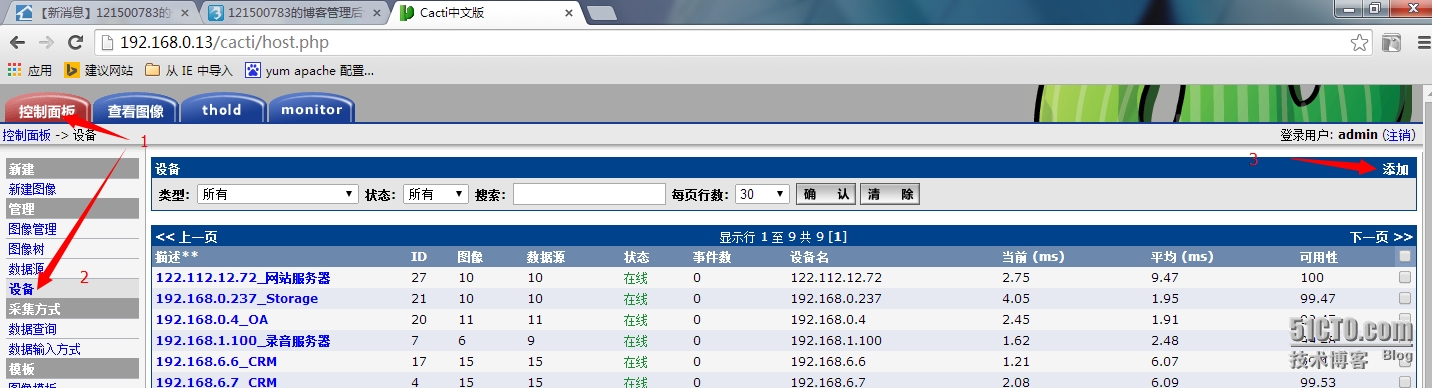
Task: Open the monitor tab
Action: [311, 110]
